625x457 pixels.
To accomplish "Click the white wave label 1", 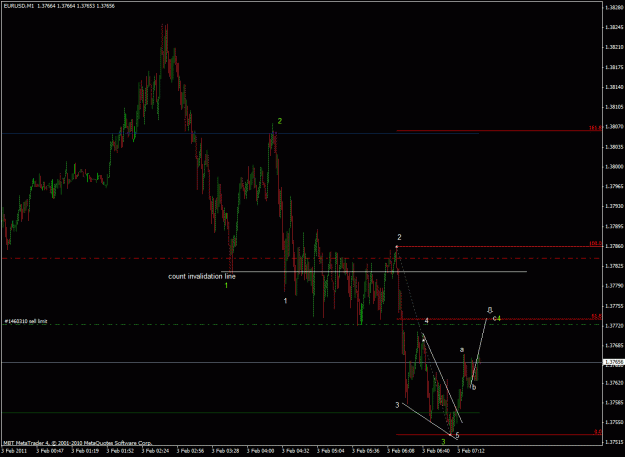I will pos(285,301).
